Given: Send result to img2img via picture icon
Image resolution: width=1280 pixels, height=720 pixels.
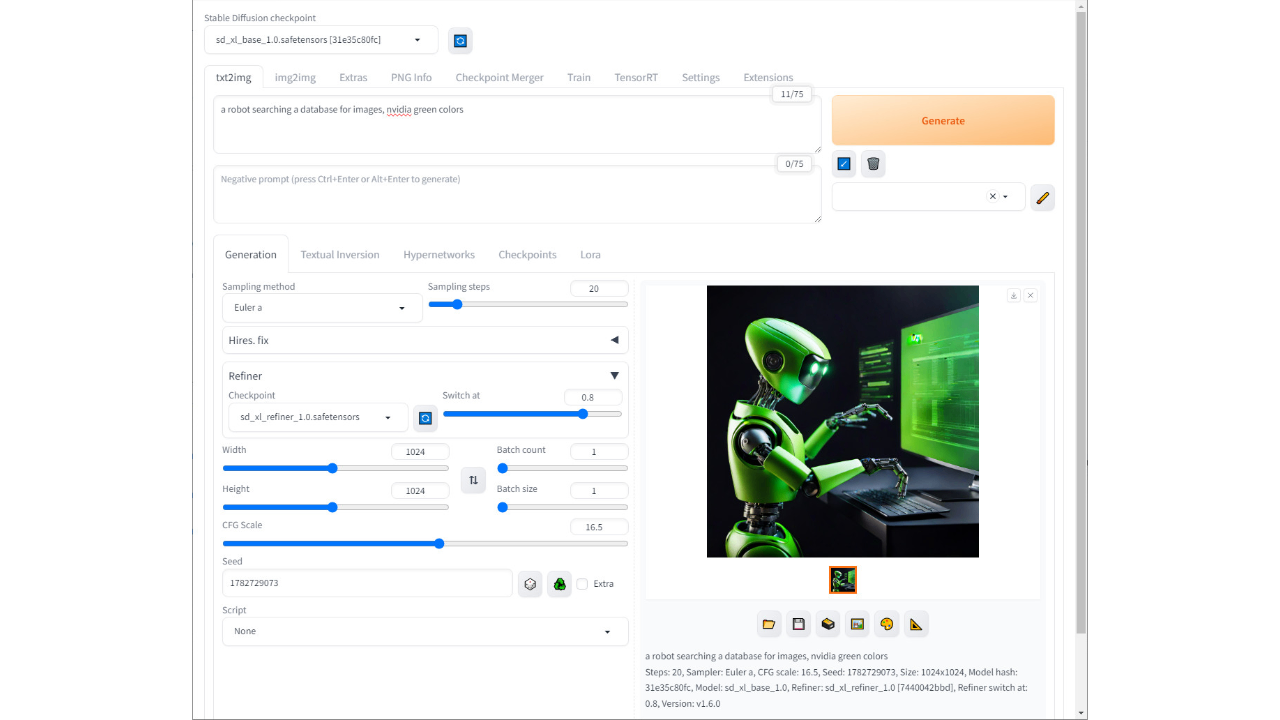Looking at the screenshot, I should click(x=857, y=623).
